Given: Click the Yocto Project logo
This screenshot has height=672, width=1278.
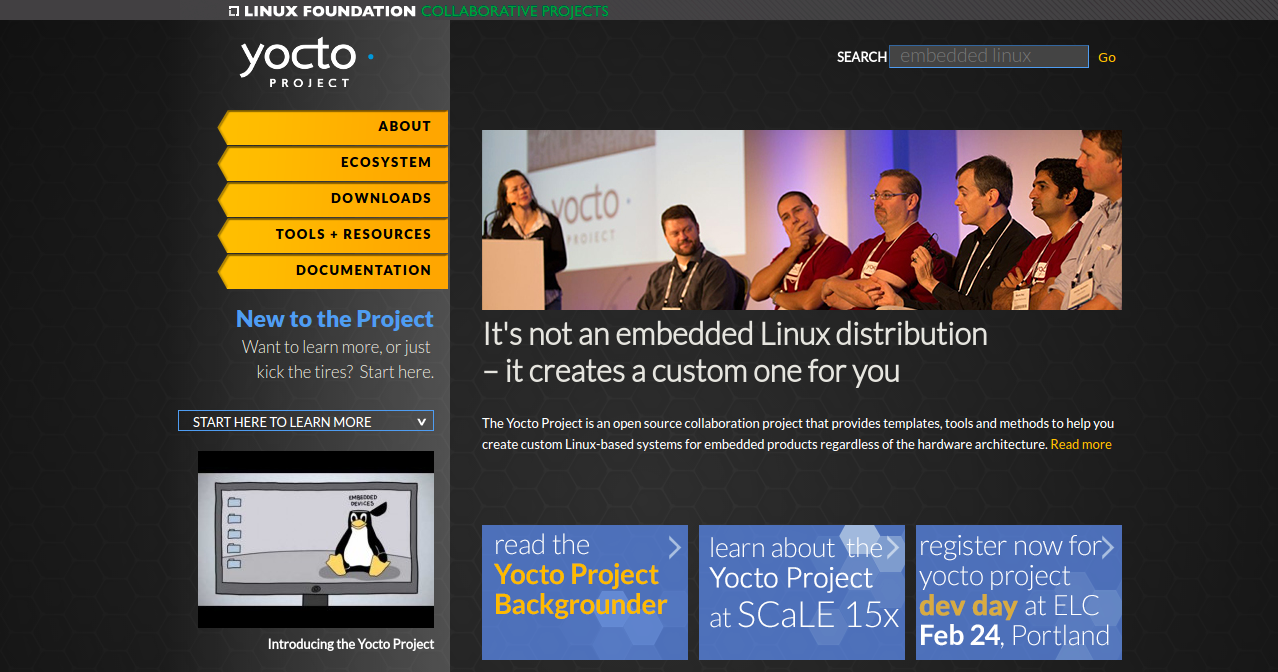Looking at the screenshot, I should coord(307,63).
